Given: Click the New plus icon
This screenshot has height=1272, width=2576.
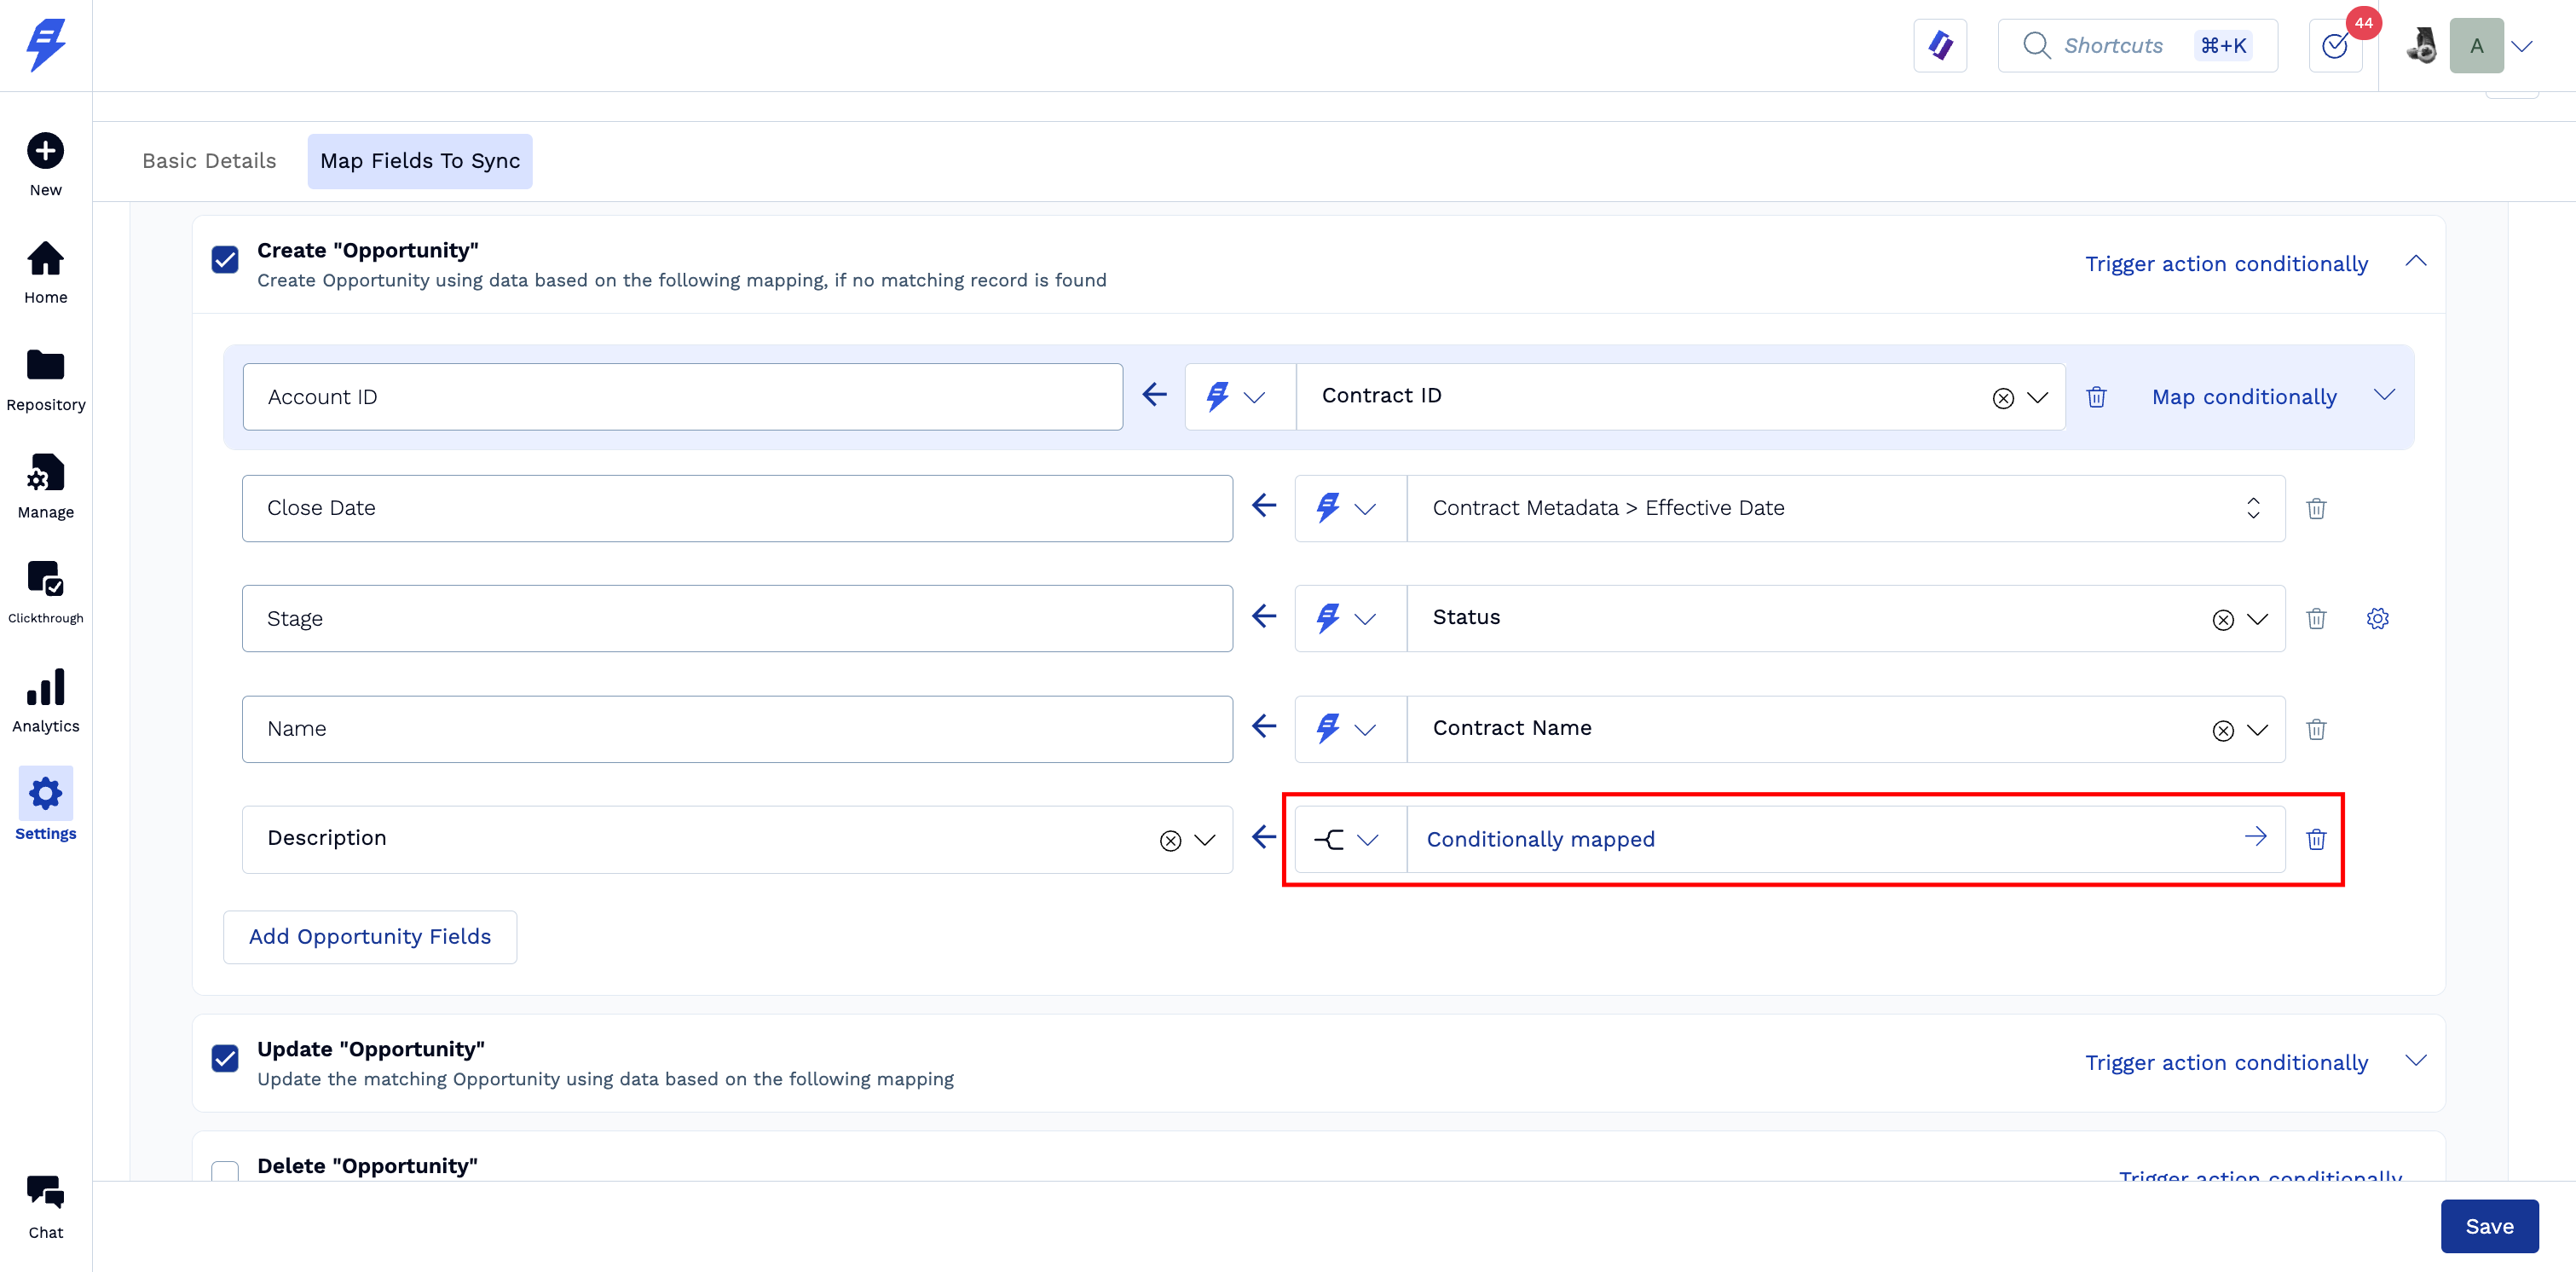Looking at the screenshot, I should 45,152.
